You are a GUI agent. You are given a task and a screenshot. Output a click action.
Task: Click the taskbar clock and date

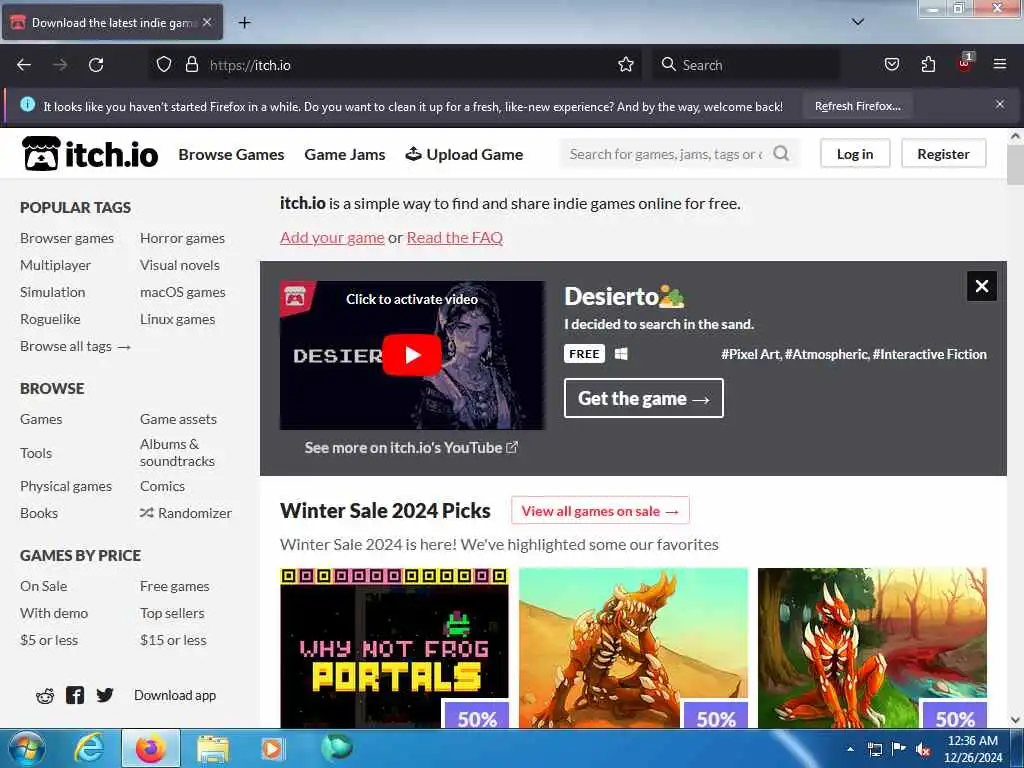point(972,749)
